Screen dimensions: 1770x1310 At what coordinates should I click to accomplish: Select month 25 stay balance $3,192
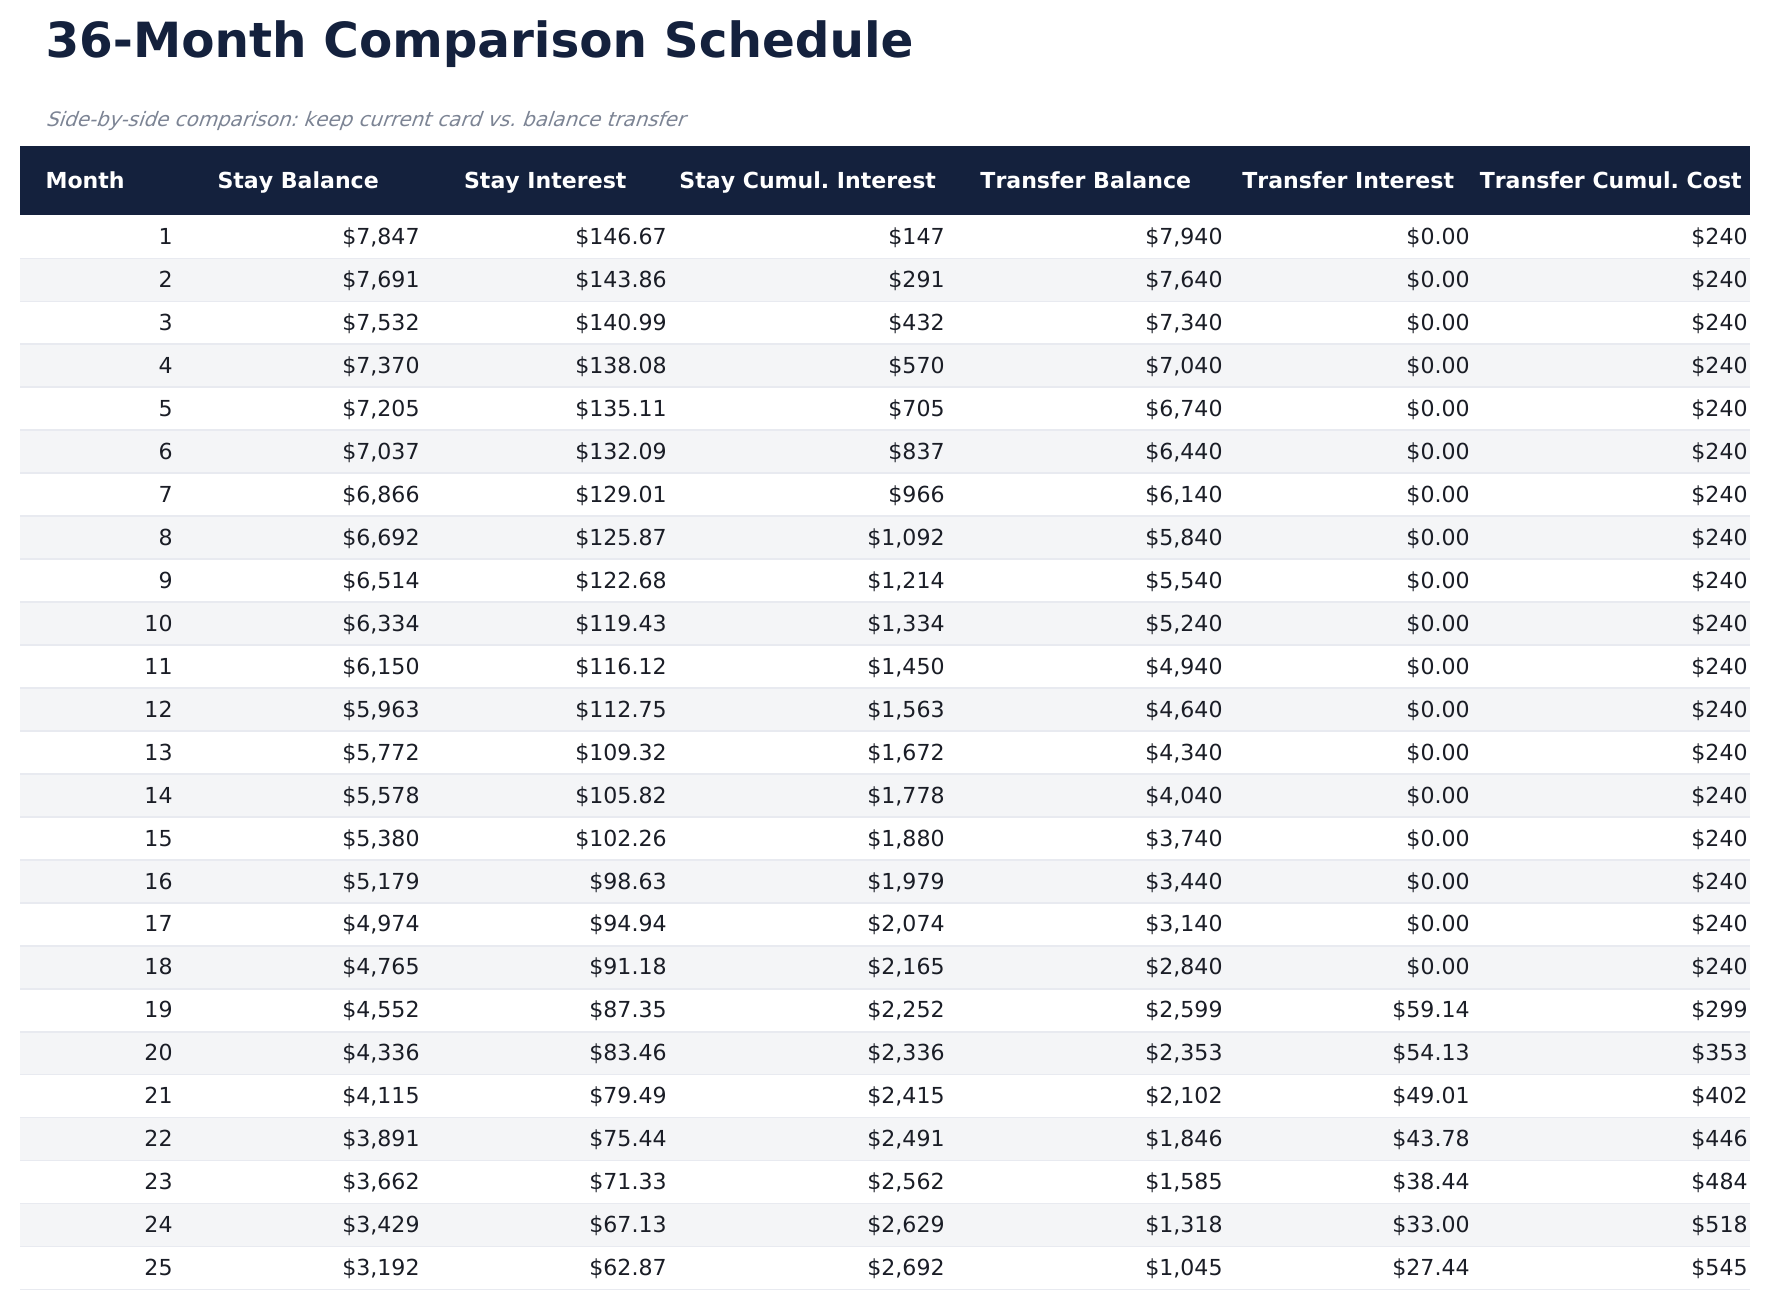pyautogui.click(x=381, y=1268)
